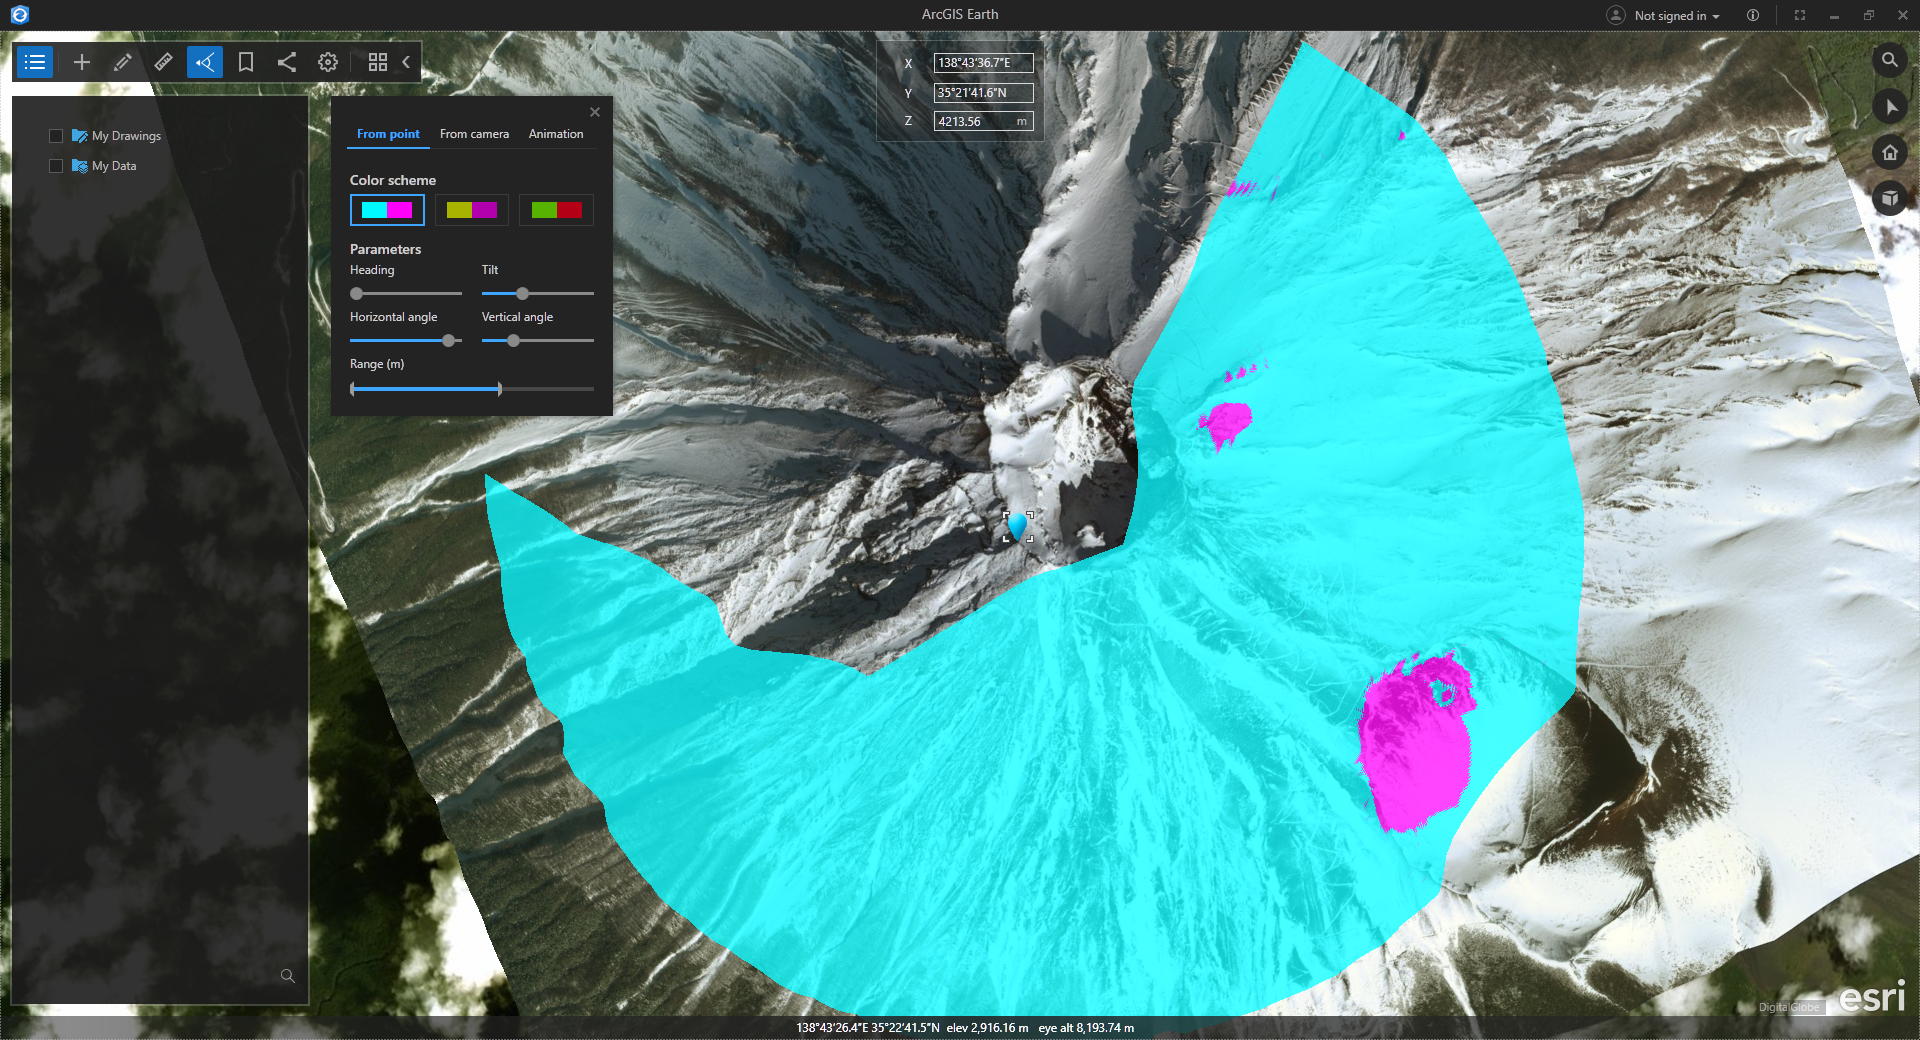Click the Z elevation input field
The image size is (1920, 1040).
click(983, 122)
